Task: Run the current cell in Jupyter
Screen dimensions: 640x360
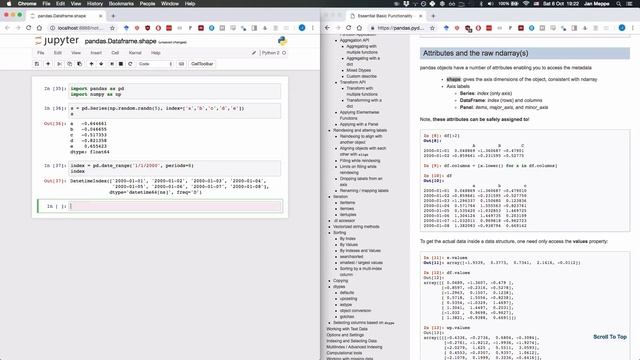Action: (x=112, y=64)
